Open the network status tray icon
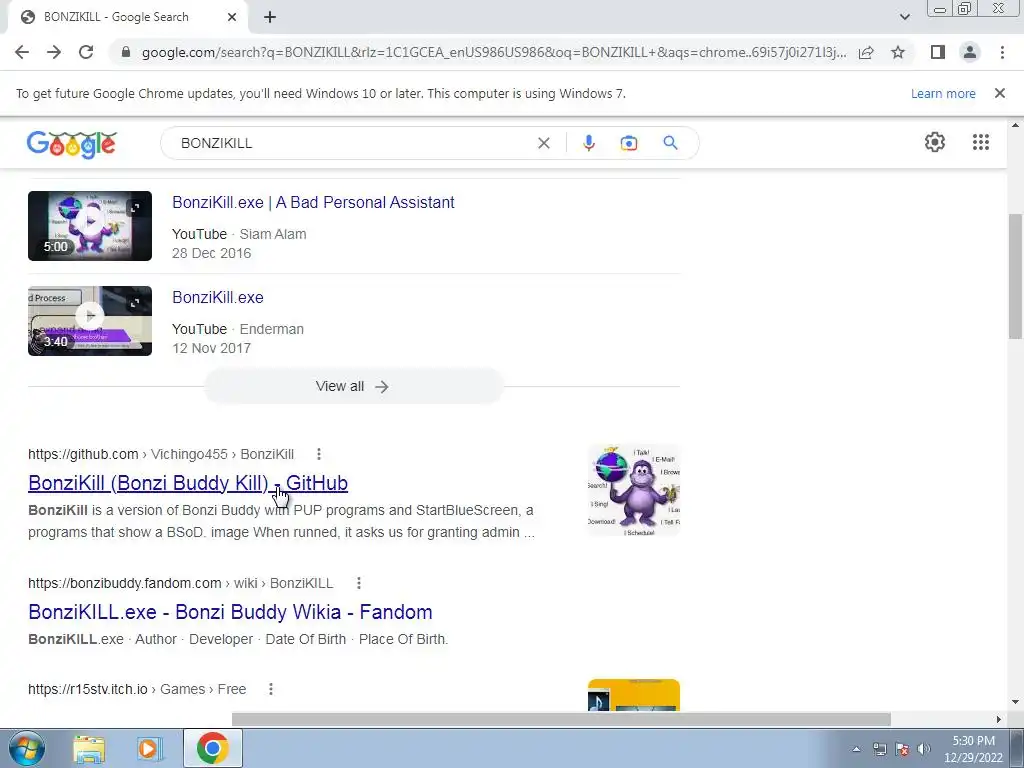Image resolution: width=1024 pixels, height=768 pixels. [x=880, y=749]
